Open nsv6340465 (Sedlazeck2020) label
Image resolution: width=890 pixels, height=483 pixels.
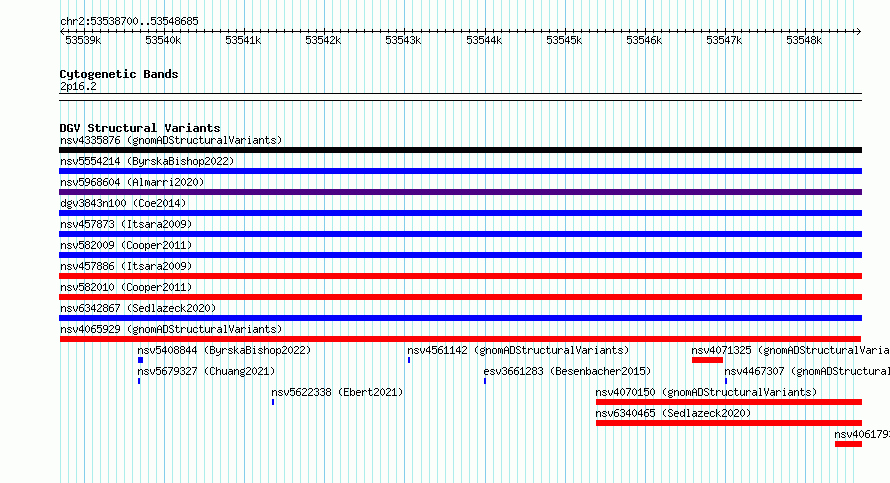click(x=673, y=413)
